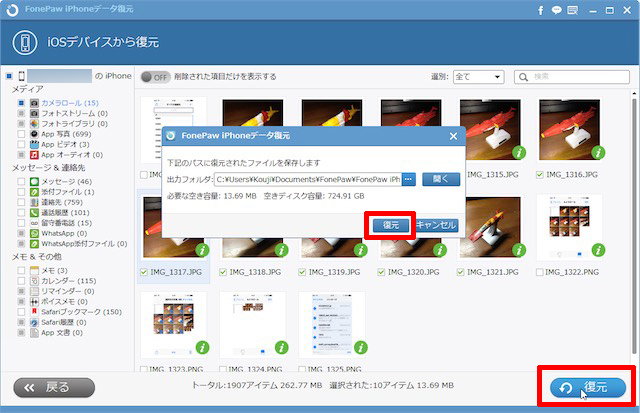The image size is (640, 413).
Task: Click the Photo Stream icon
Action: 34,113
